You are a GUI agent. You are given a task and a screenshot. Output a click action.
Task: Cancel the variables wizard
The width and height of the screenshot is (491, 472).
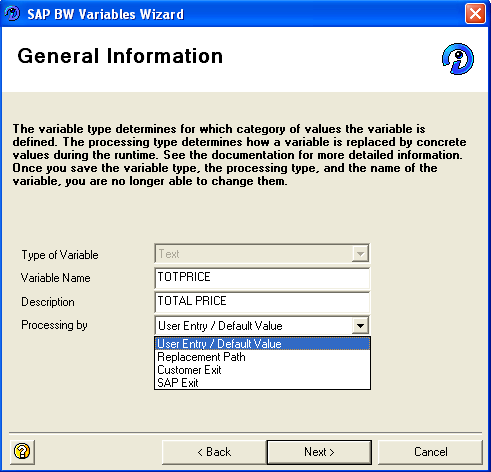431,452
